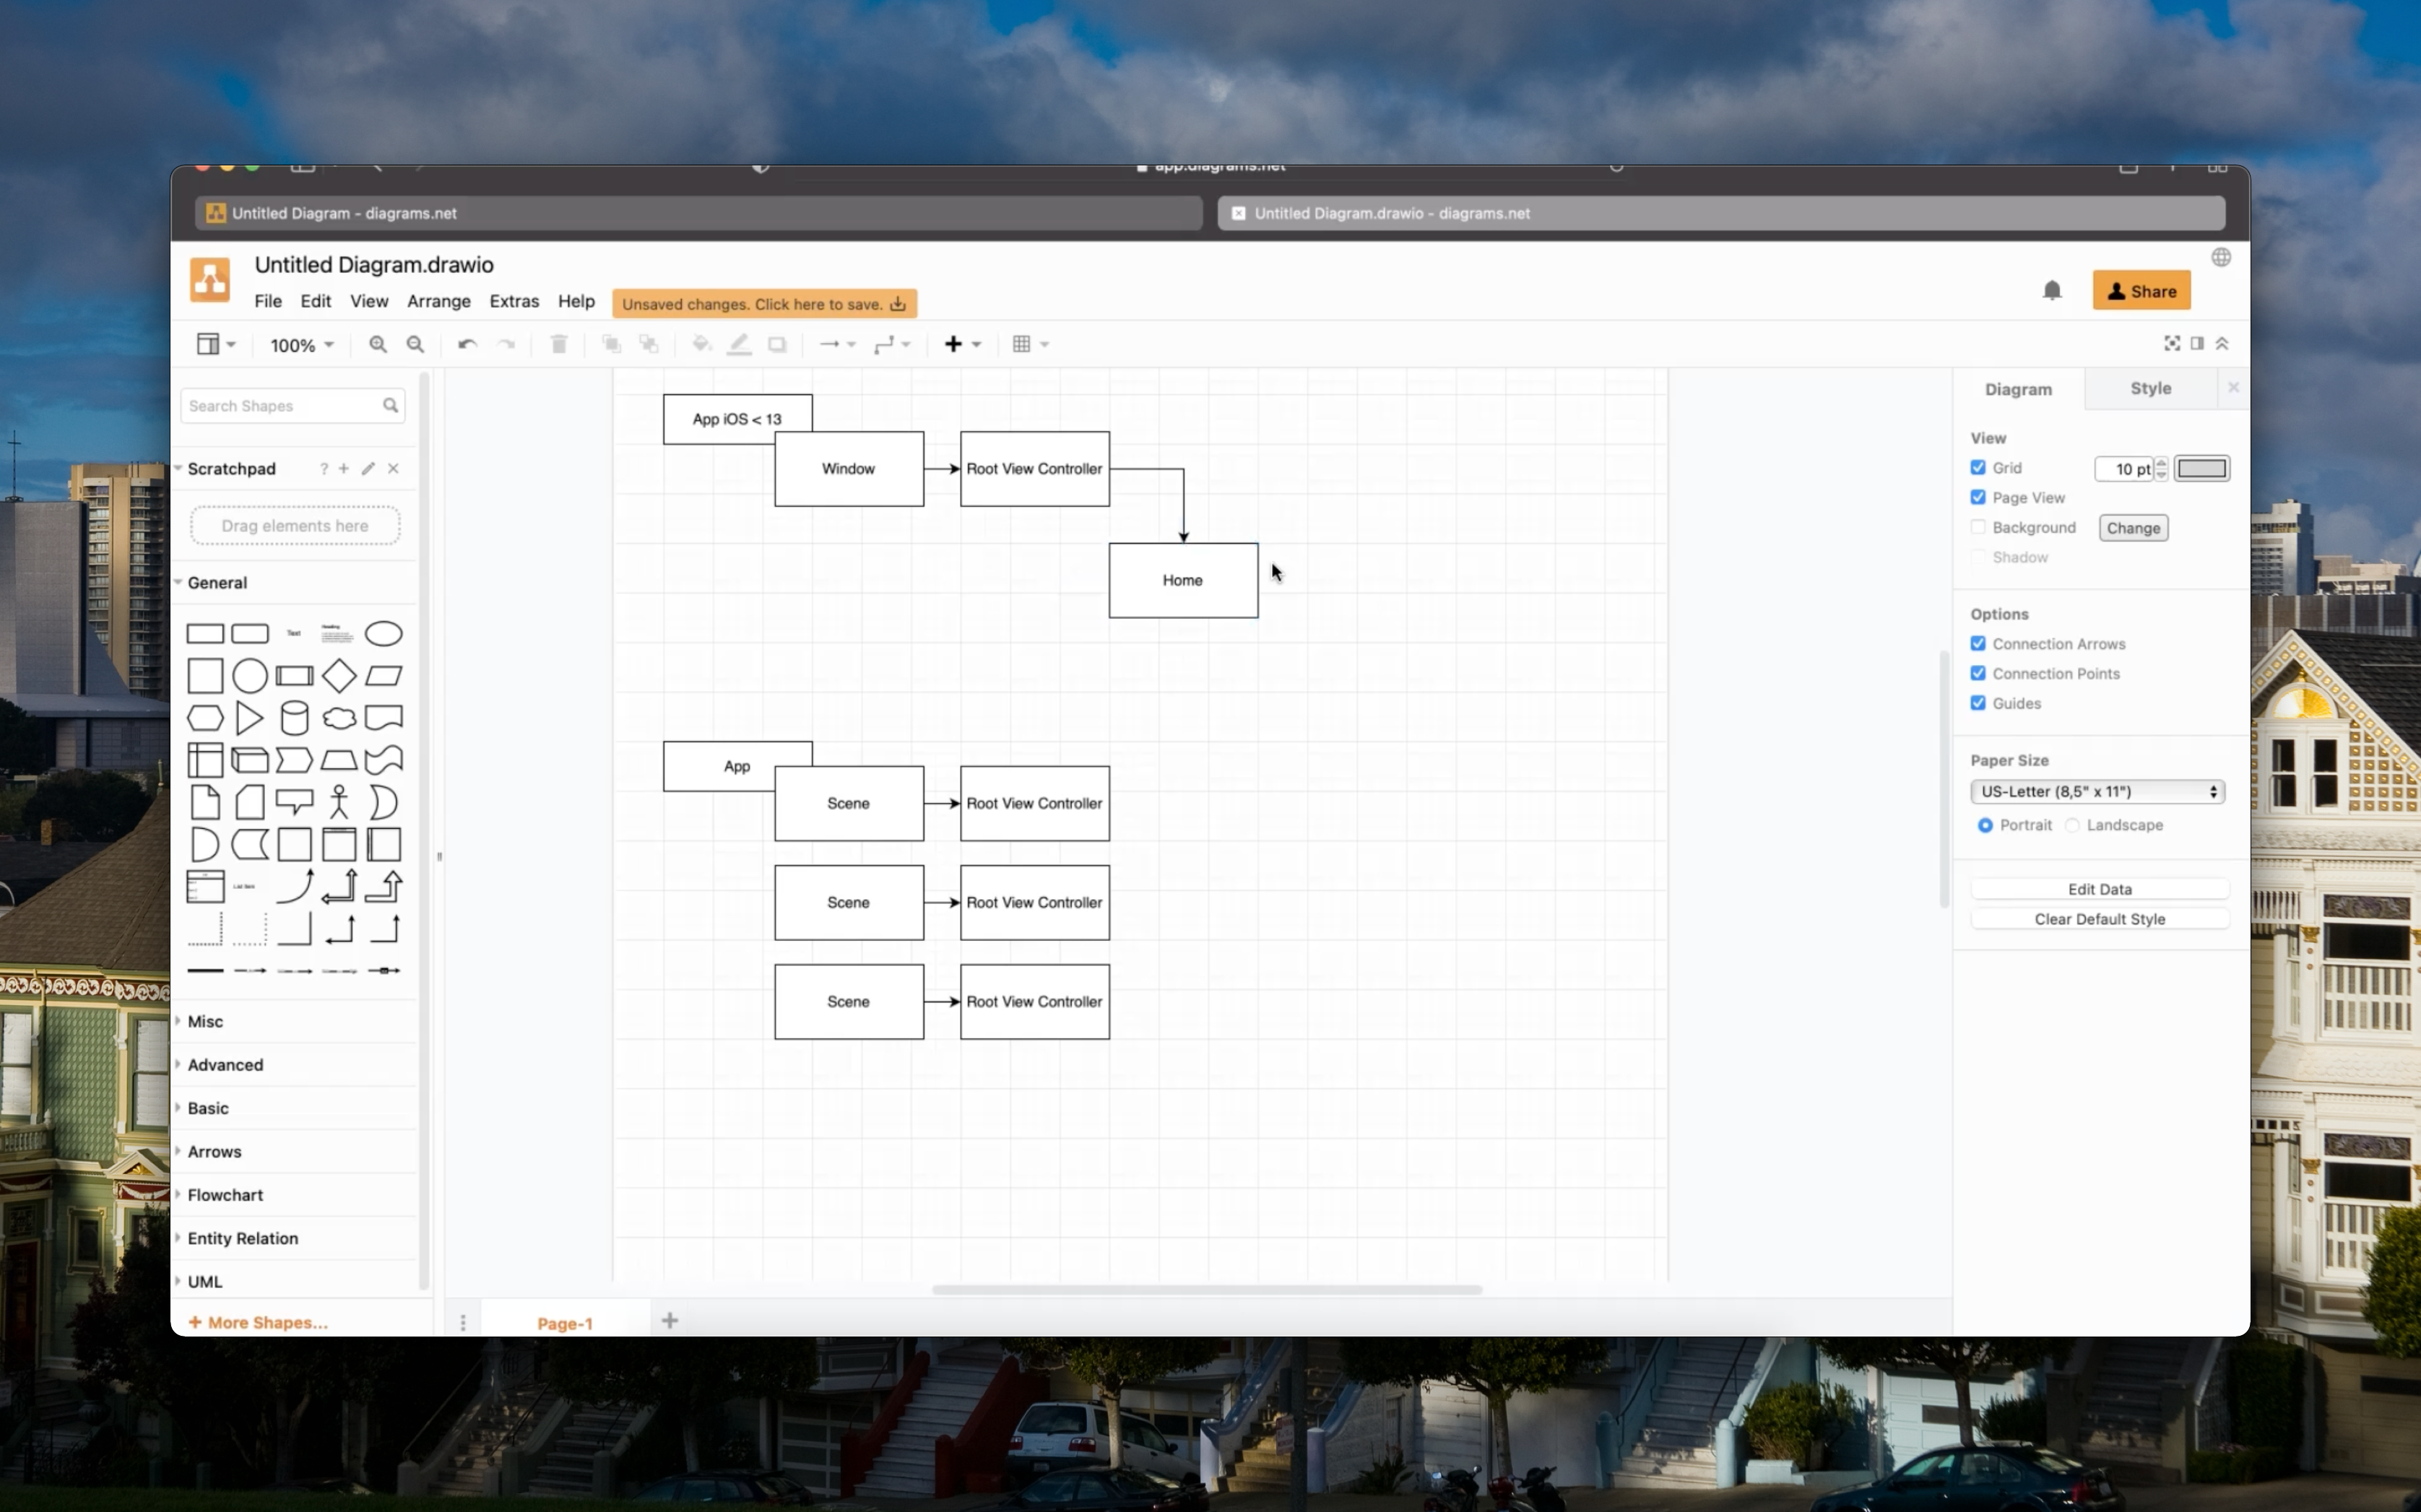Click the More Shapes link
This screenshot has height=1512, width=2421.
258,1323
